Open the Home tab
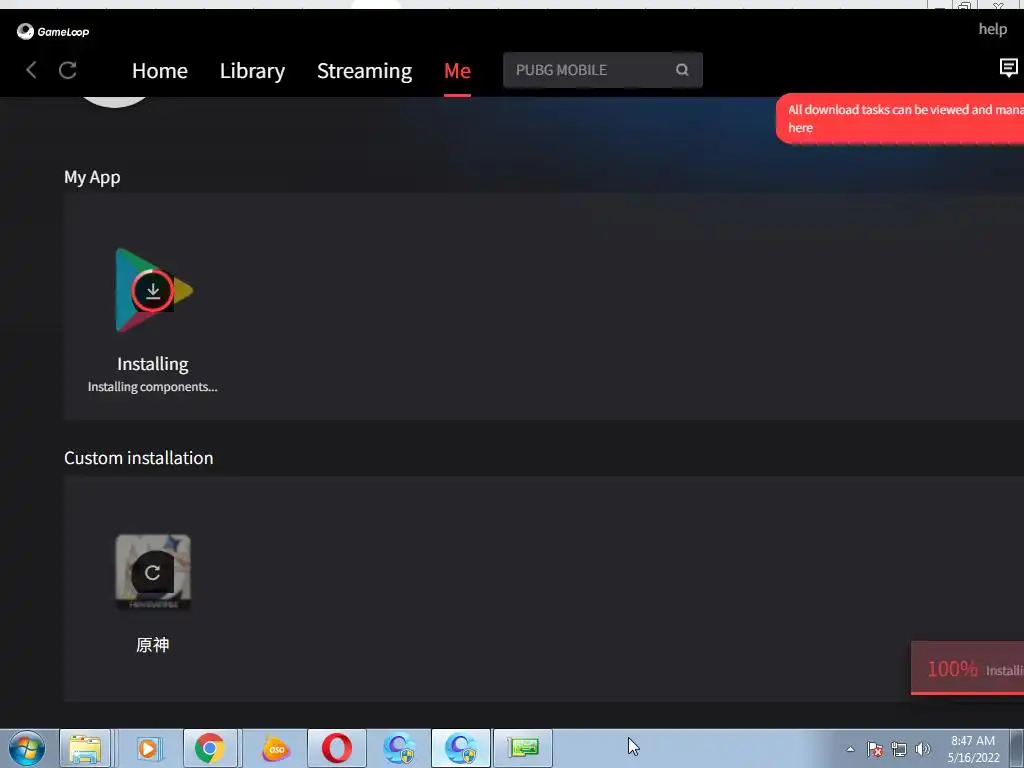1024x768 pixels. pyautogui.click(x=160, y=71)
